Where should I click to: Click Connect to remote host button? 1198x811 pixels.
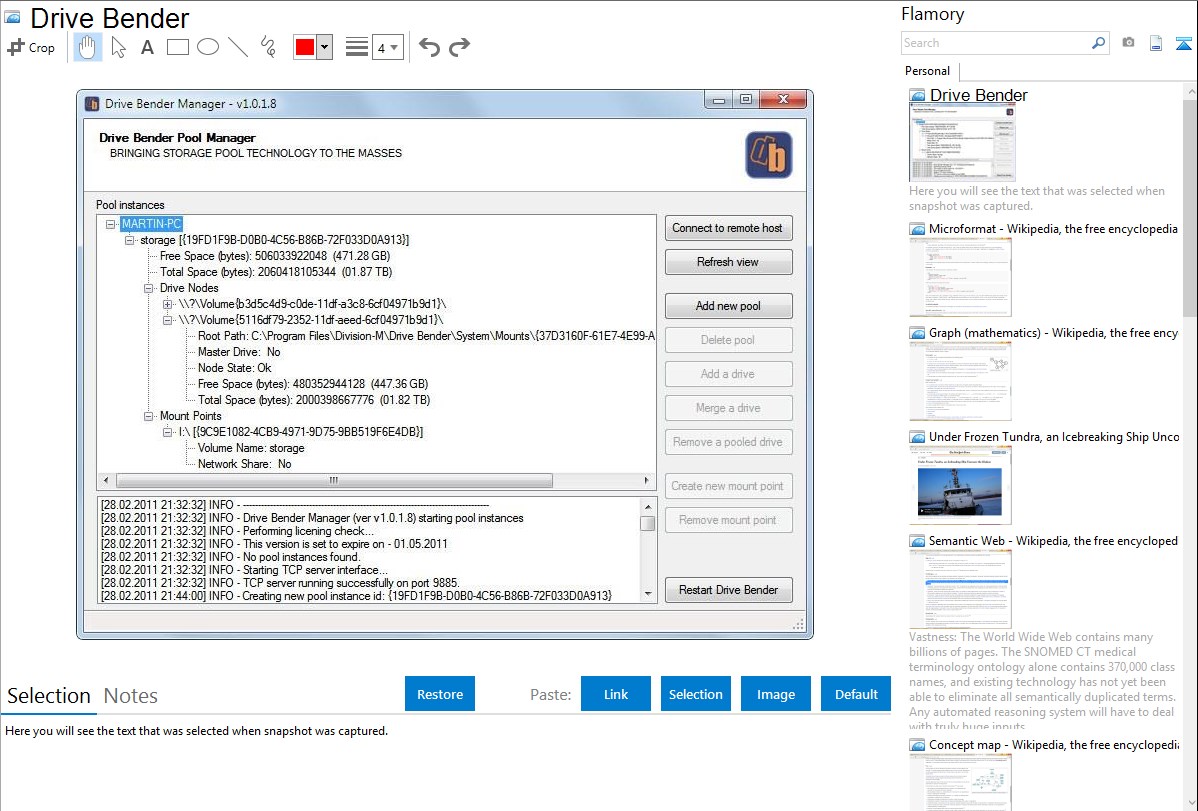click(x=727, y=228)
